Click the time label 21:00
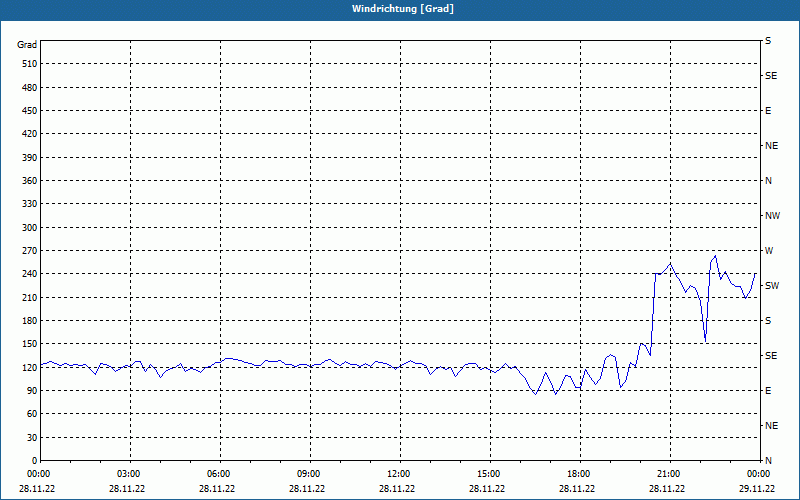800x500 pixels. tap(668, 474)
